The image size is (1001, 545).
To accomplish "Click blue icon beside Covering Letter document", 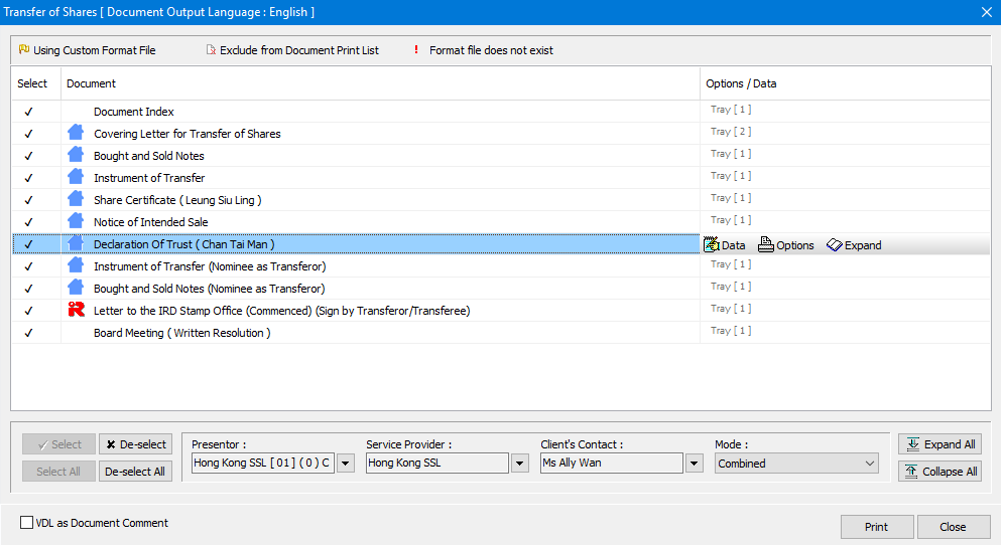I will (75, 133).
